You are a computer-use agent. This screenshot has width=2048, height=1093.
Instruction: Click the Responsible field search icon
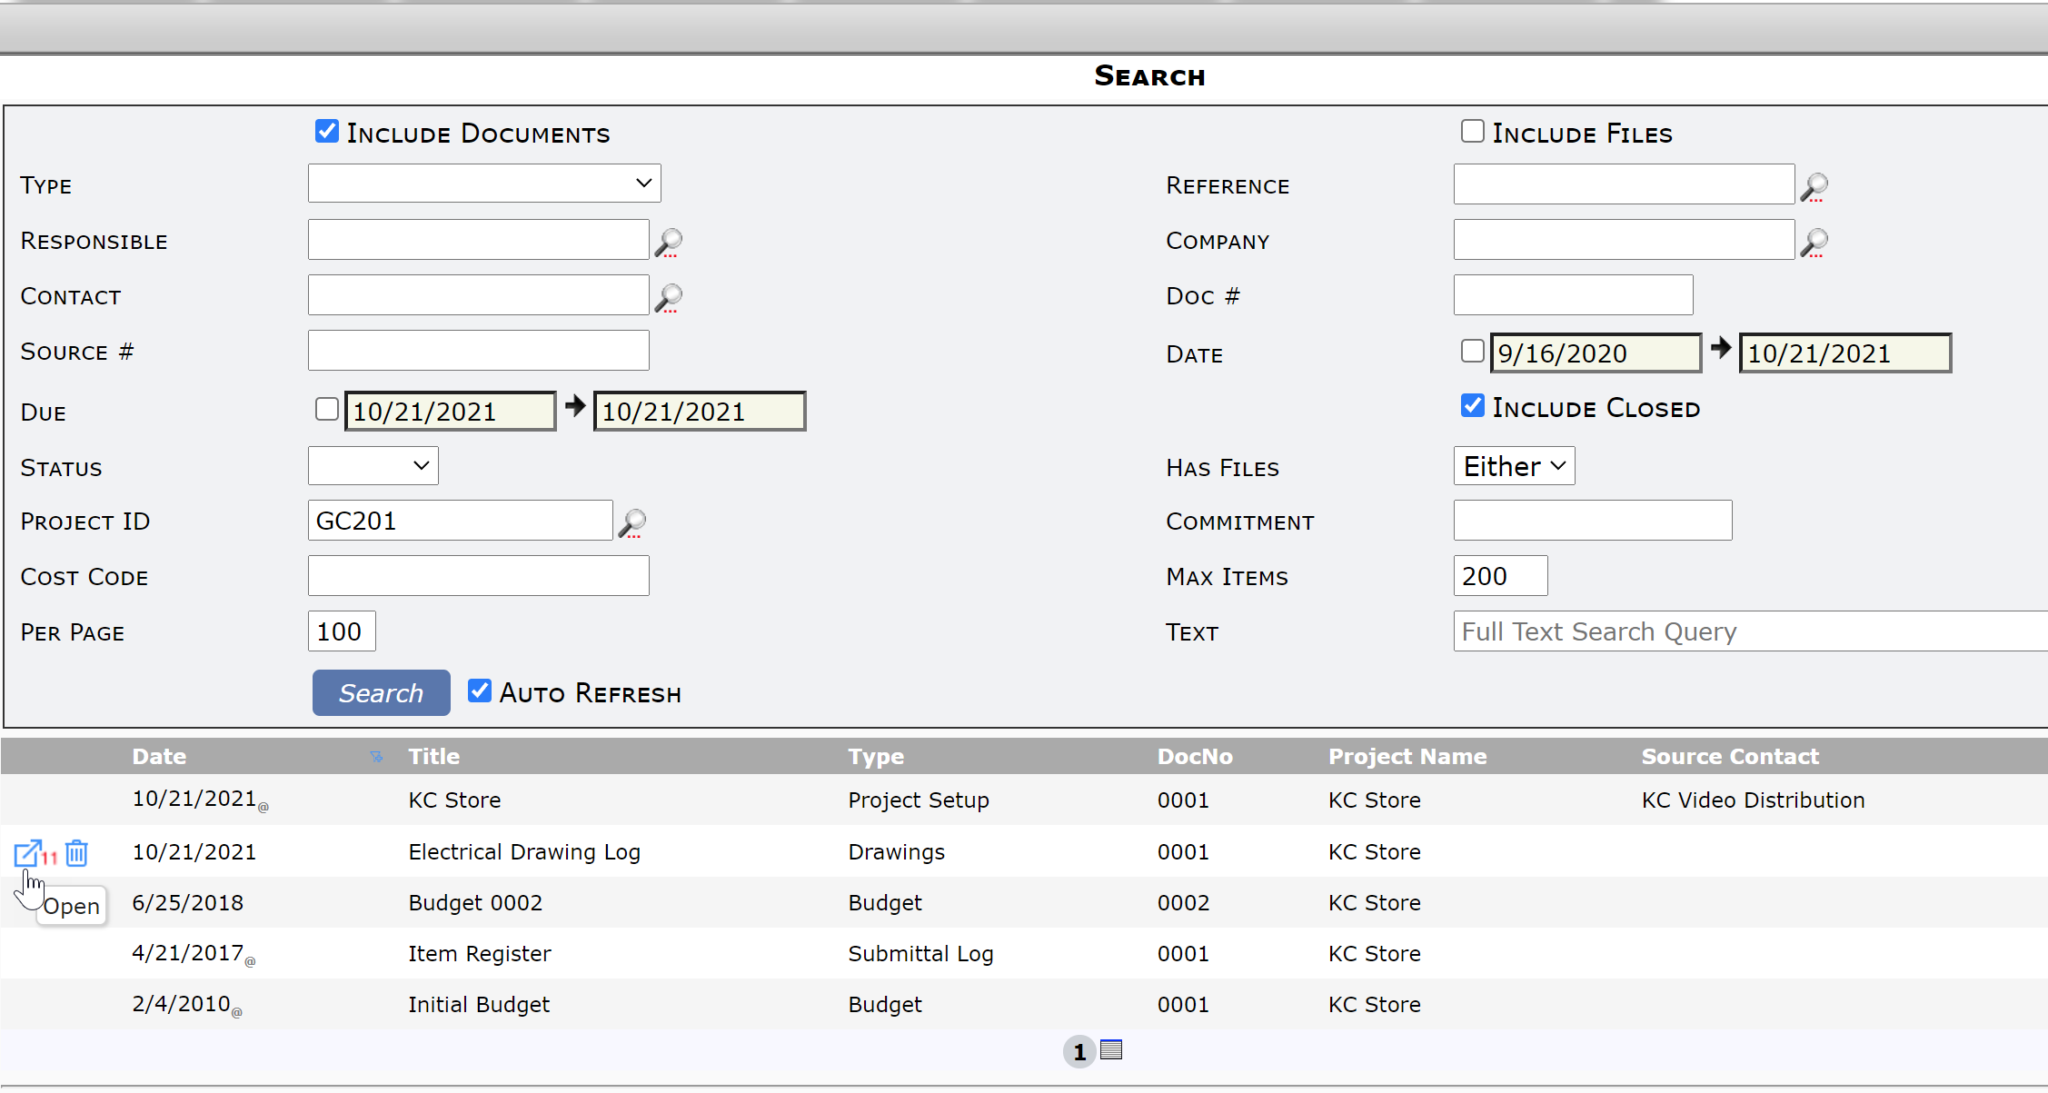click(x=672, y=241)
